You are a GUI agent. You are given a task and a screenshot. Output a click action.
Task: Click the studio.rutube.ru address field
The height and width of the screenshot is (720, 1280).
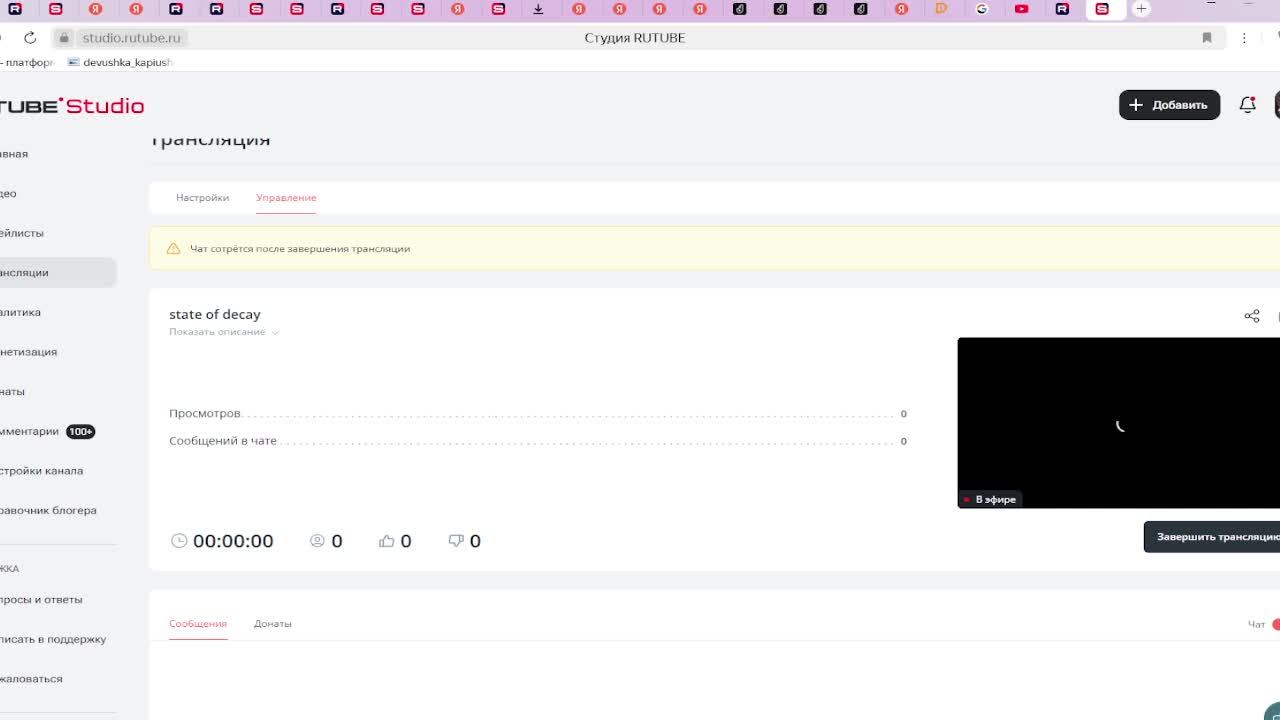tap(131, 38)
